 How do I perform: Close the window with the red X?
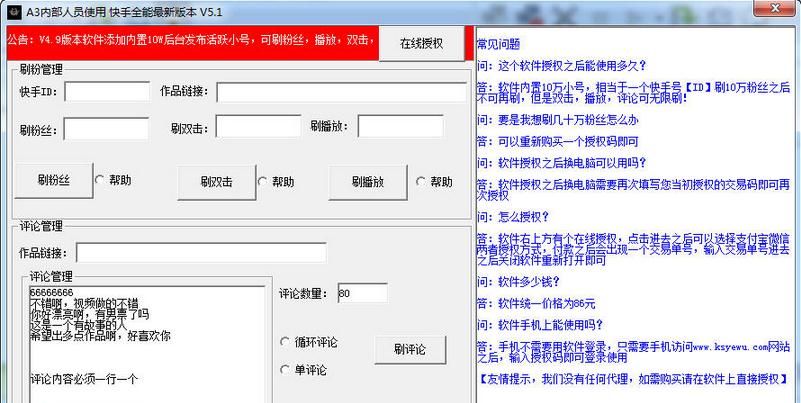[776, 8]
